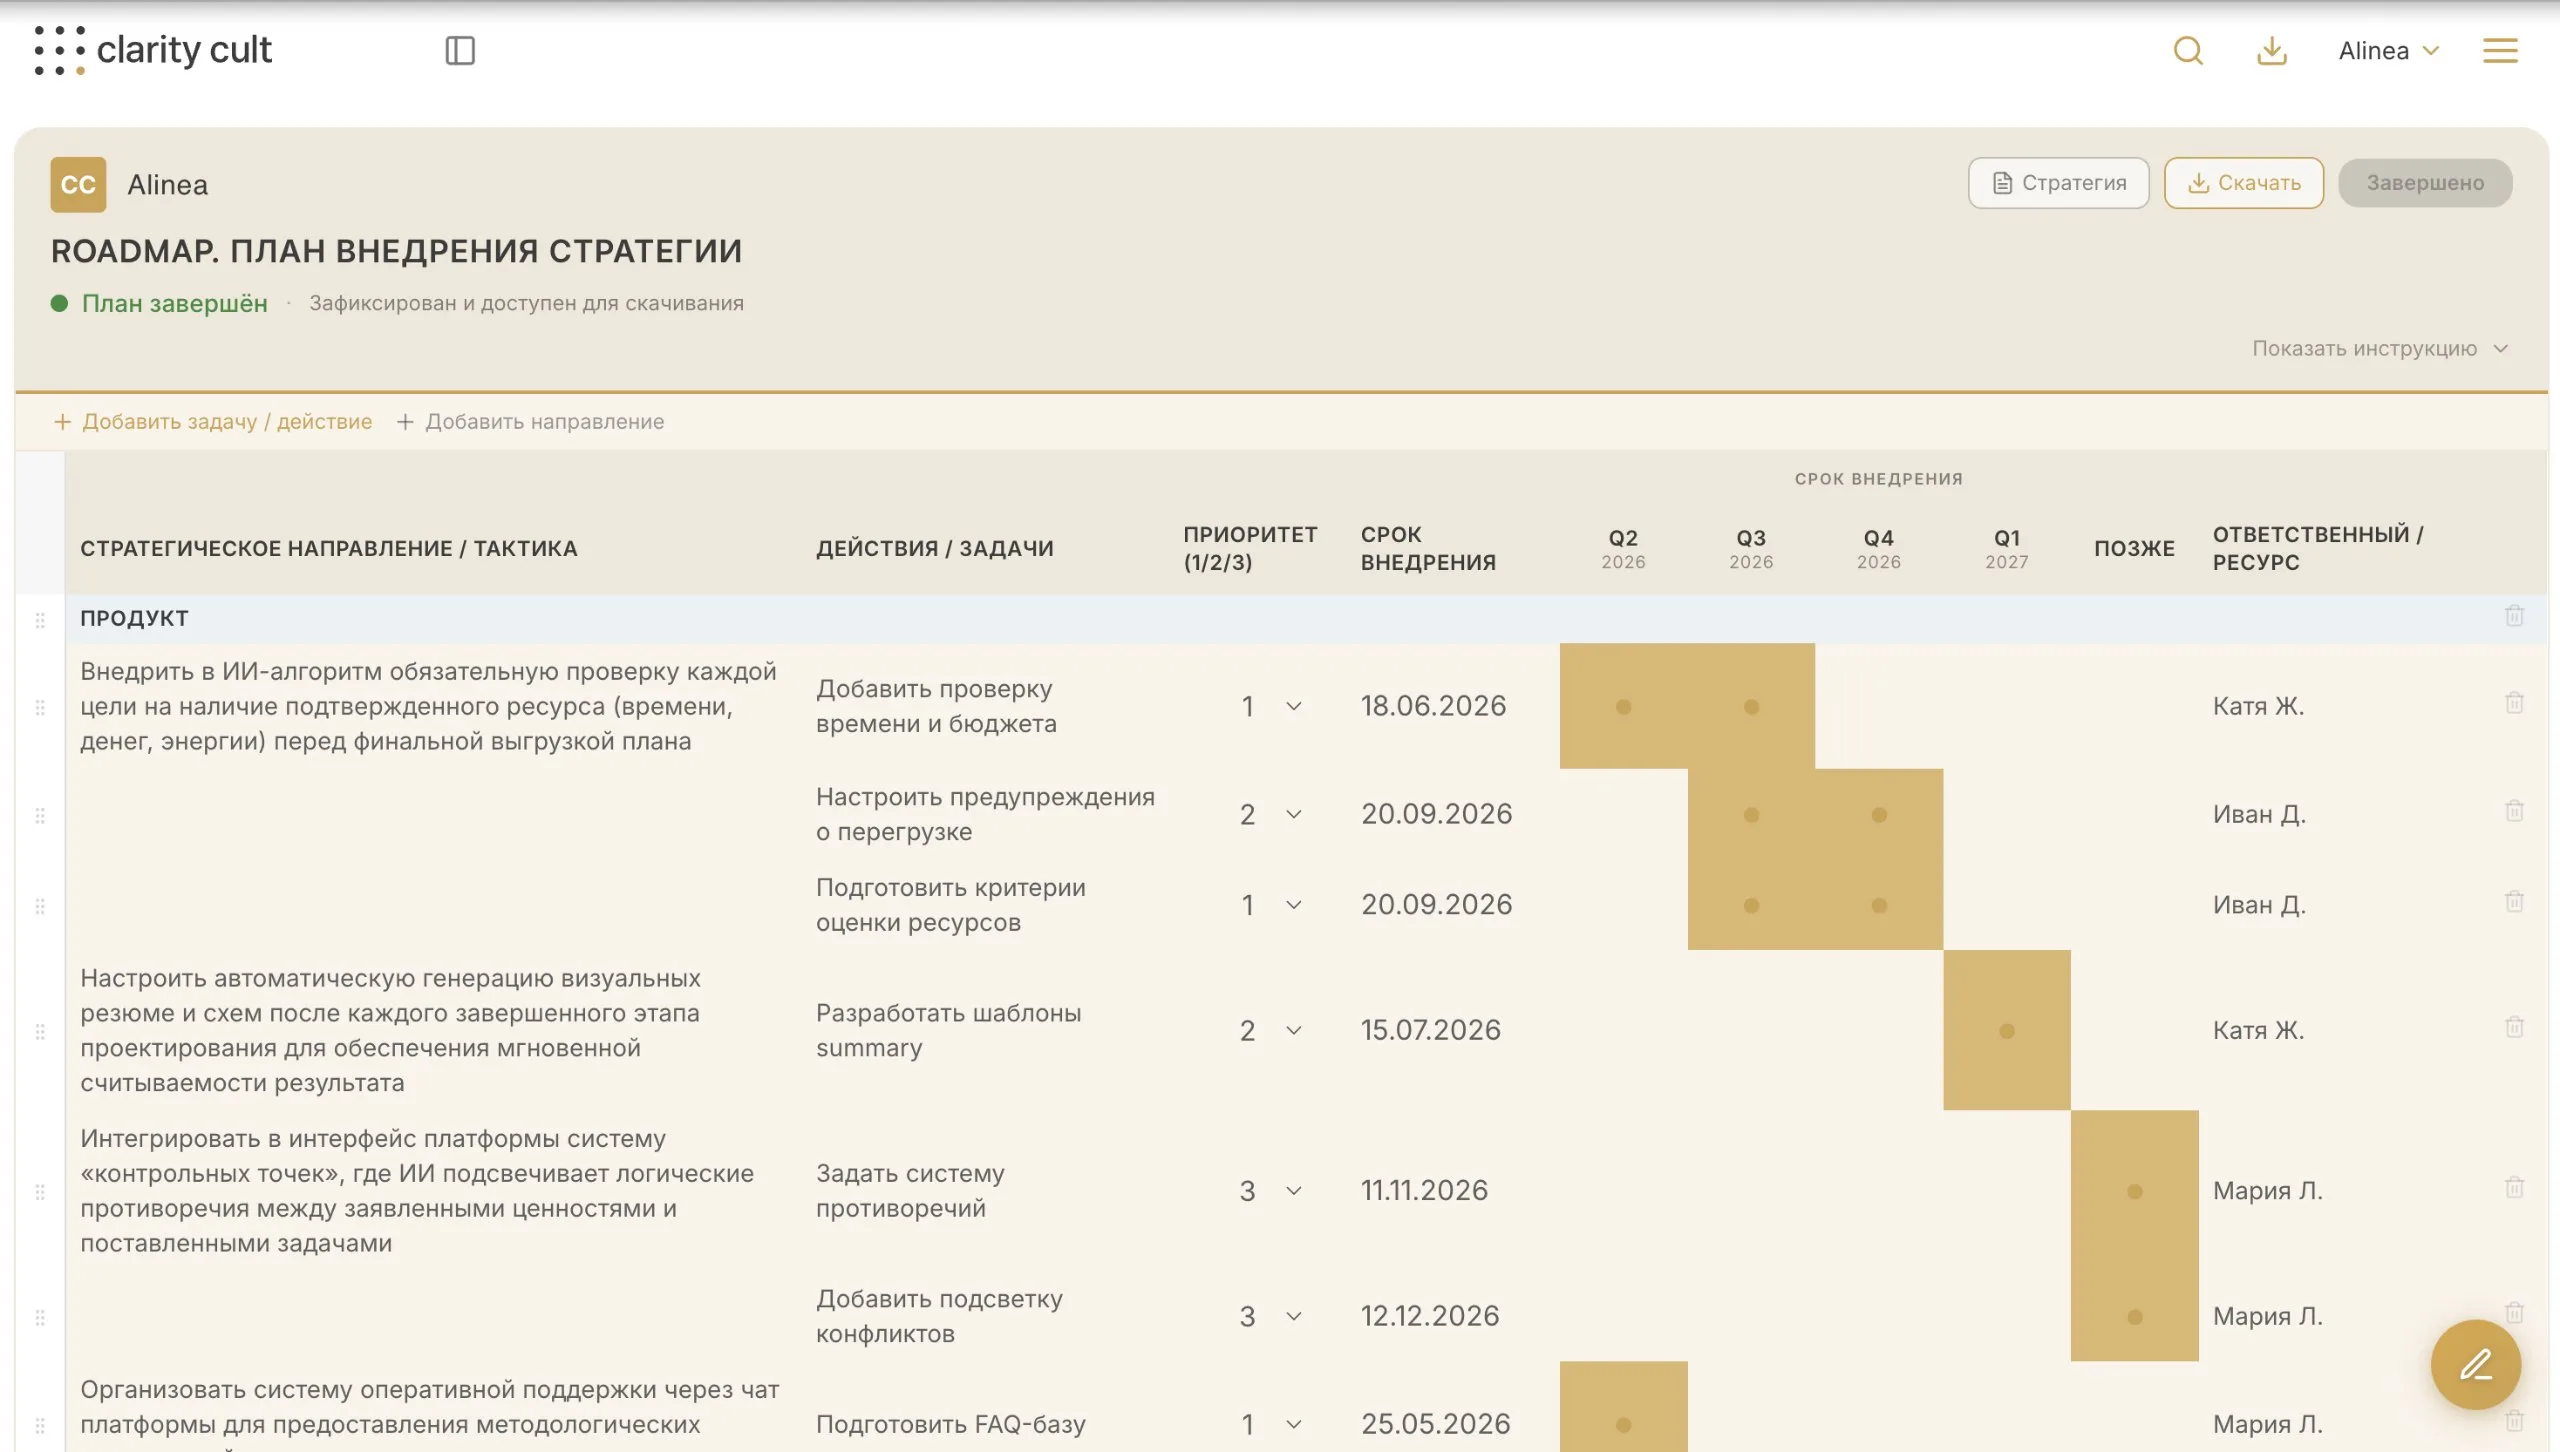Click the date 18.06.2026
This screenshot has height=1452, width=2560.
[1433, 707]
